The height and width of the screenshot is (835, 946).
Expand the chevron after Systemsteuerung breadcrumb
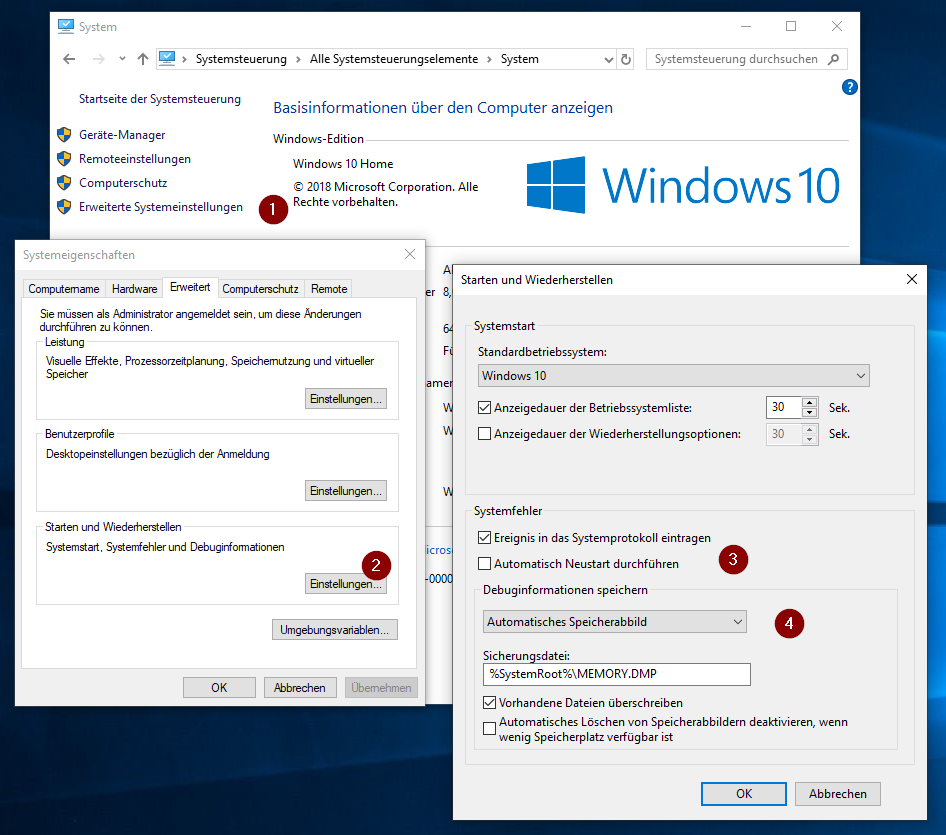coord(298,60)
